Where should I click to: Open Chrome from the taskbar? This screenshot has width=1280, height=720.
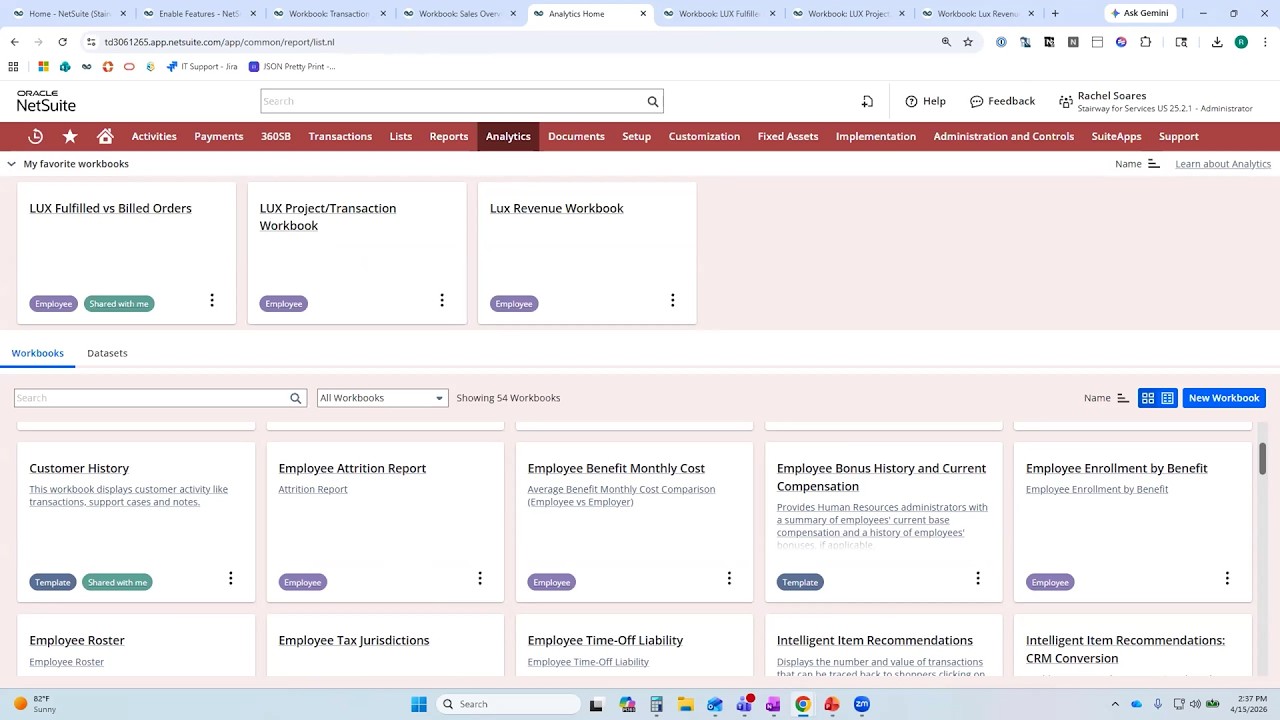802,704
